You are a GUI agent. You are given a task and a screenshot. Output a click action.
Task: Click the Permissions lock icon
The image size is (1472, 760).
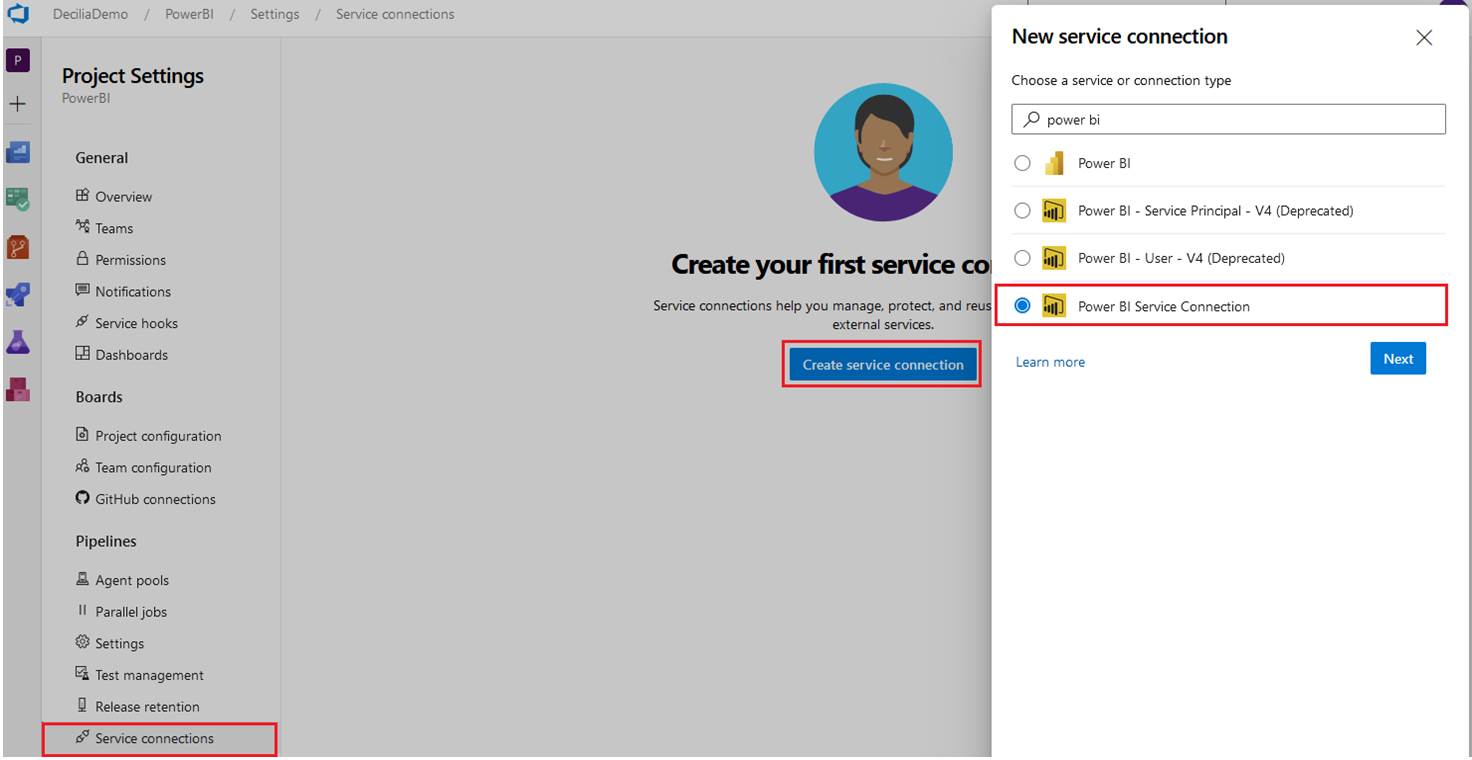tap(83, 258)
